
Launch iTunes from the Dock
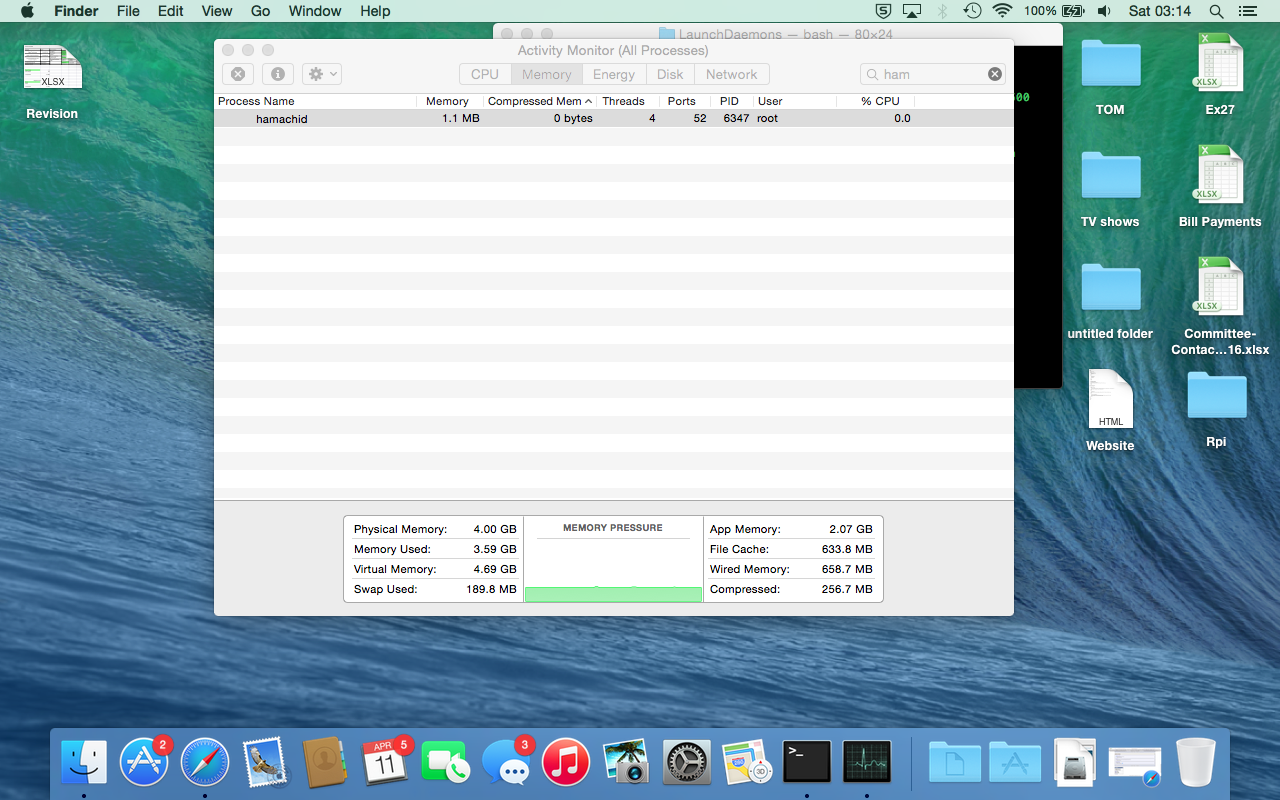566,762
